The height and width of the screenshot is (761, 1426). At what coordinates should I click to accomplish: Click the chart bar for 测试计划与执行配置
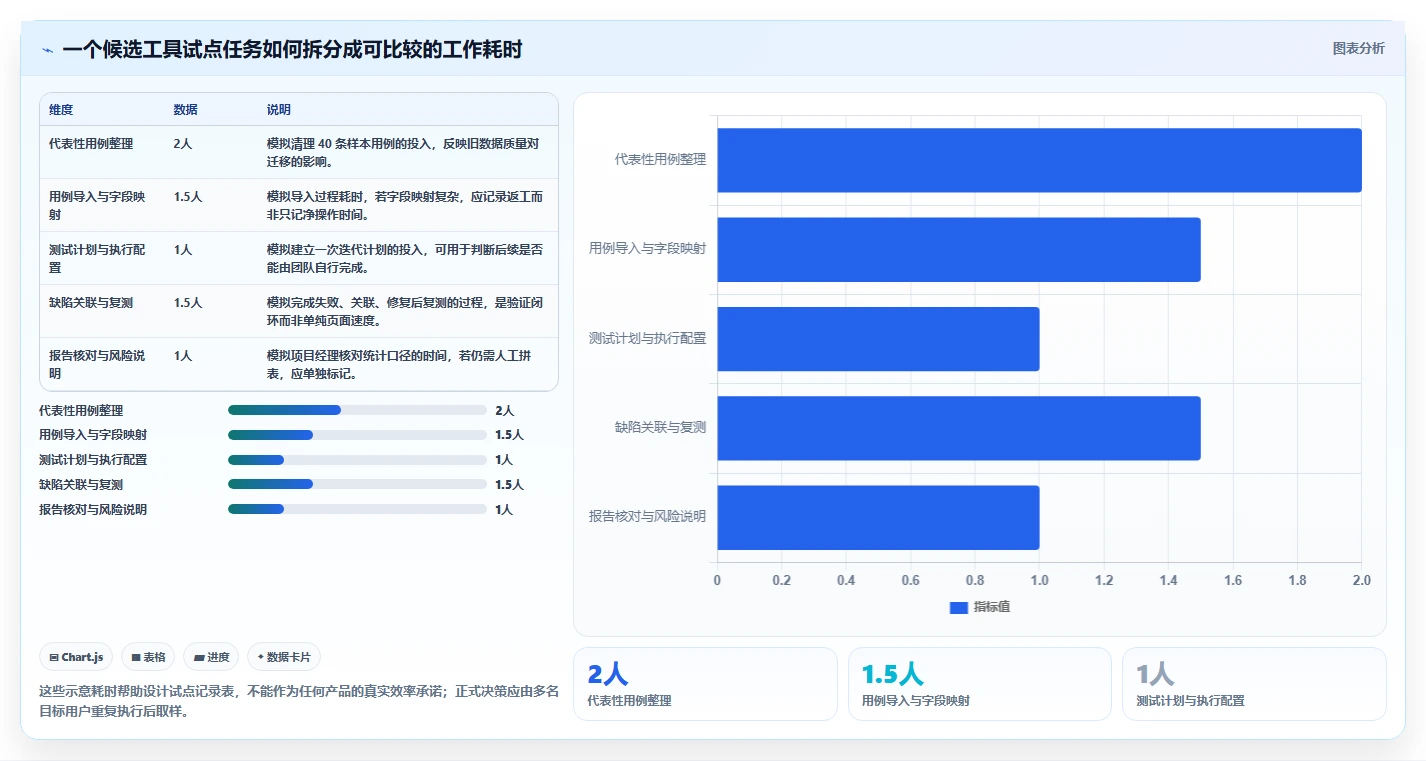[x=878, y=339]
